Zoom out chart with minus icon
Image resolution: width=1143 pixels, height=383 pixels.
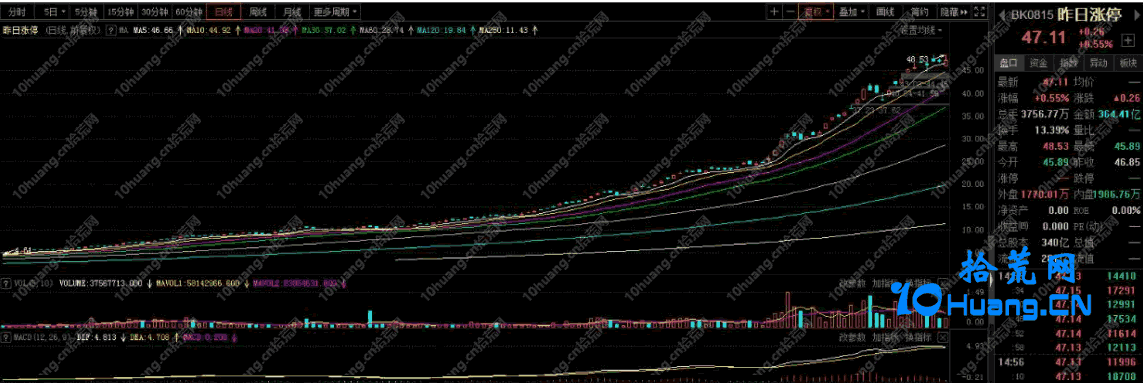point(790,12)
